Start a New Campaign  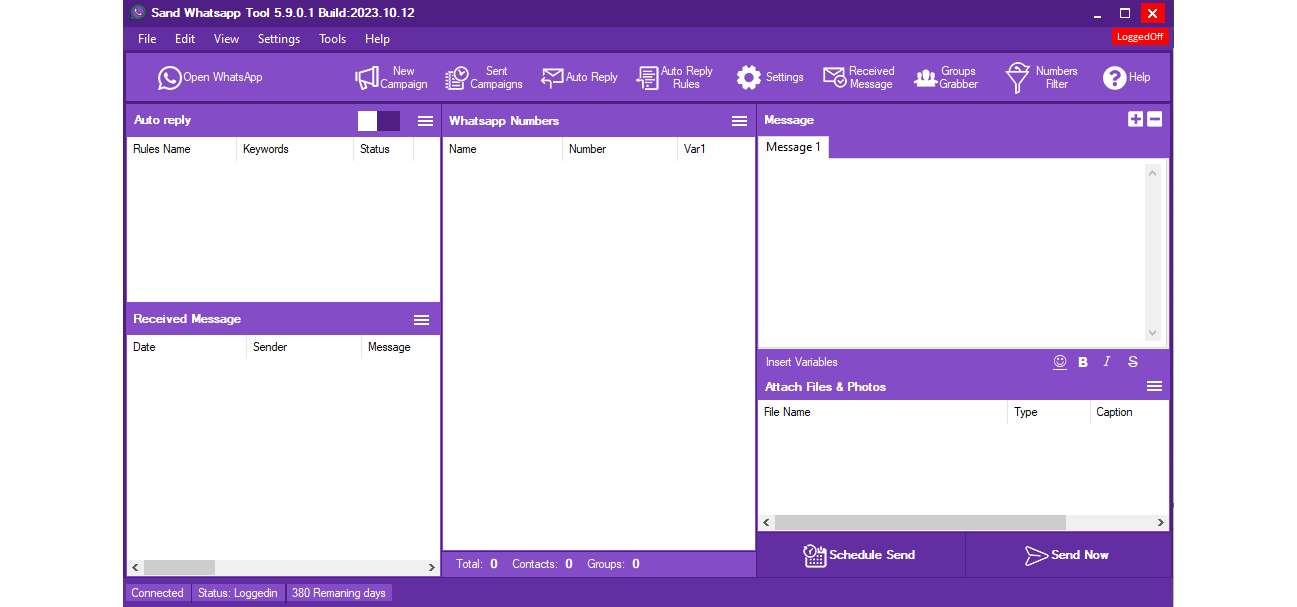(x=391, y=77)
